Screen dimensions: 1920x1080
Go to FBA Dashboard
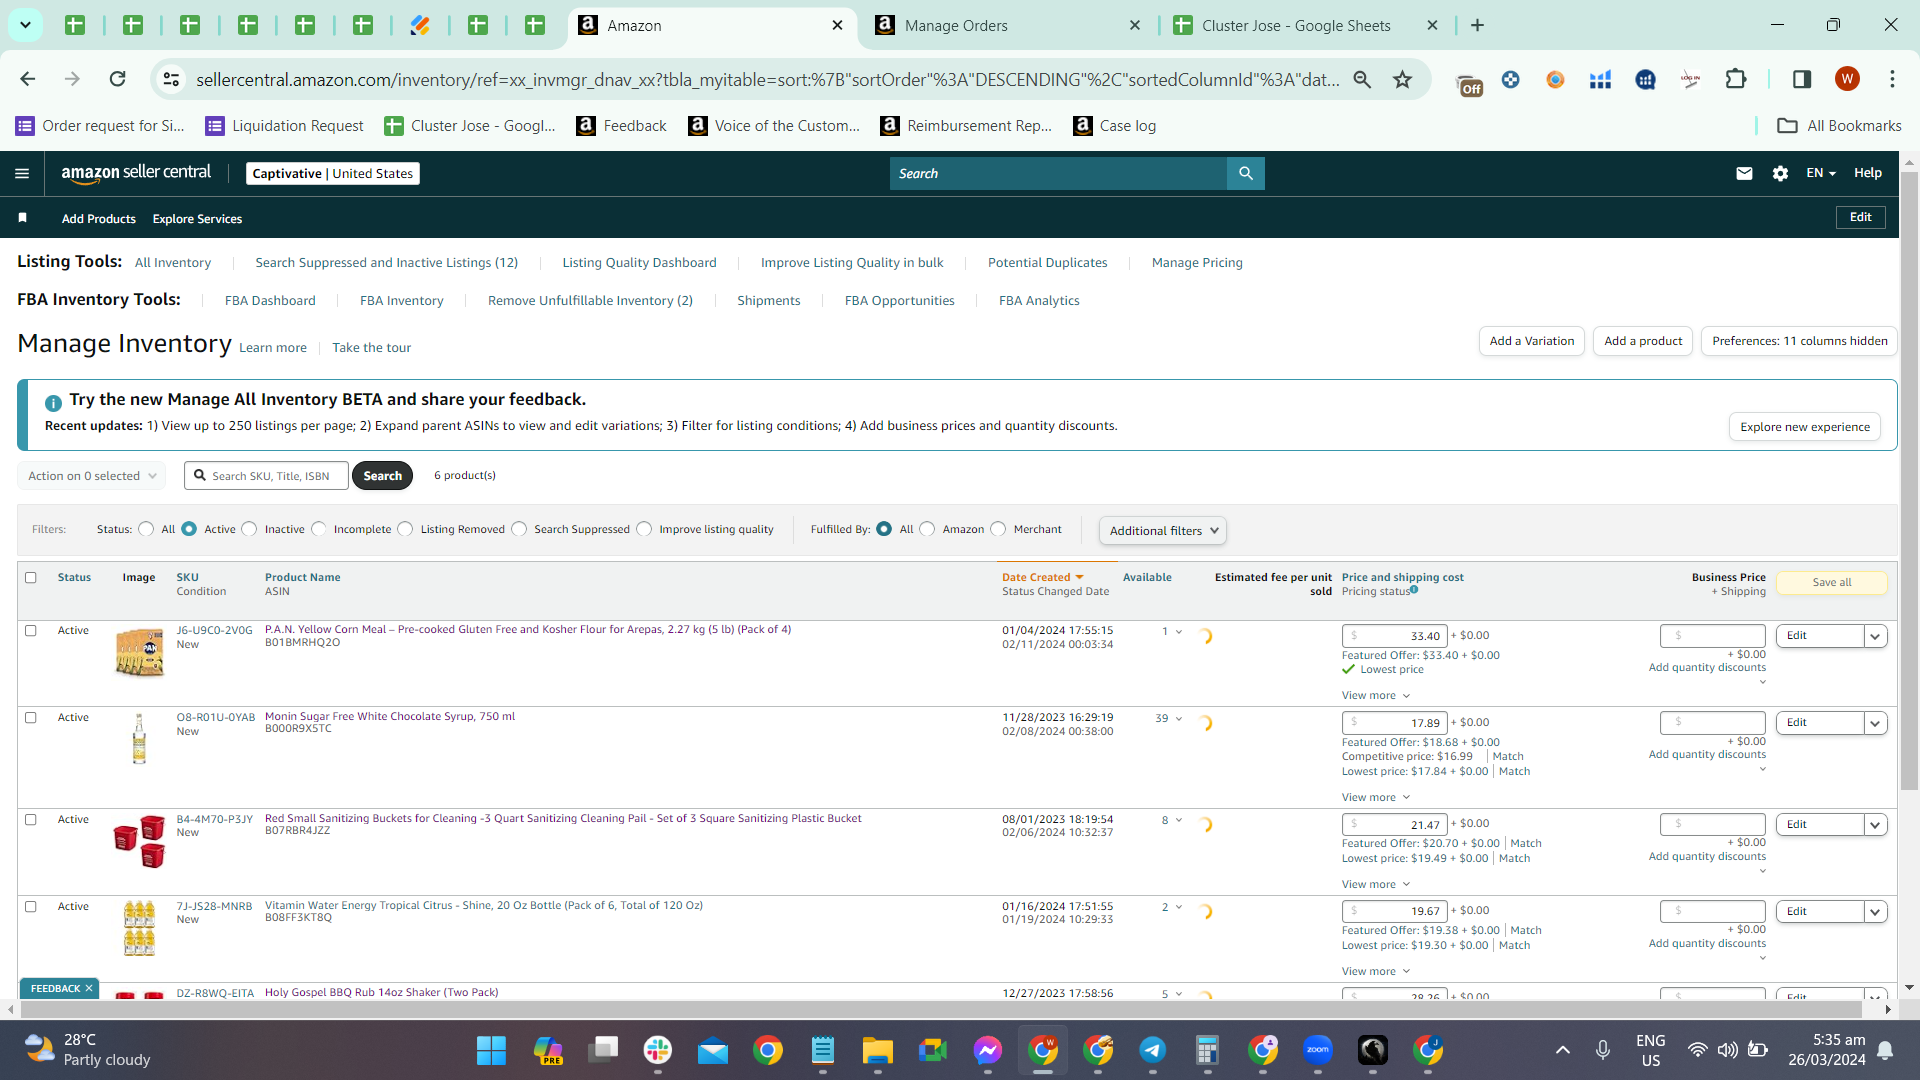point(270,300)
